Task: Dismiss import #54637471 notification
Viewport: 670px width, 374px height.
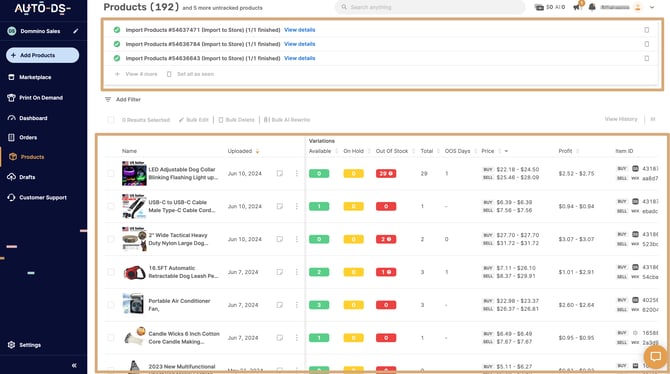Action: 646,30
